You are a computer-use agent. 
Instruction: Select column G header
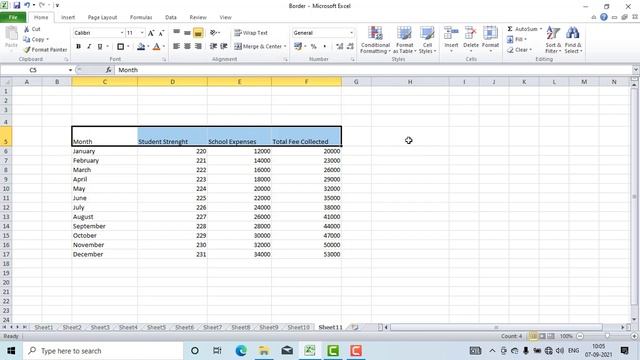click(356, 82)
